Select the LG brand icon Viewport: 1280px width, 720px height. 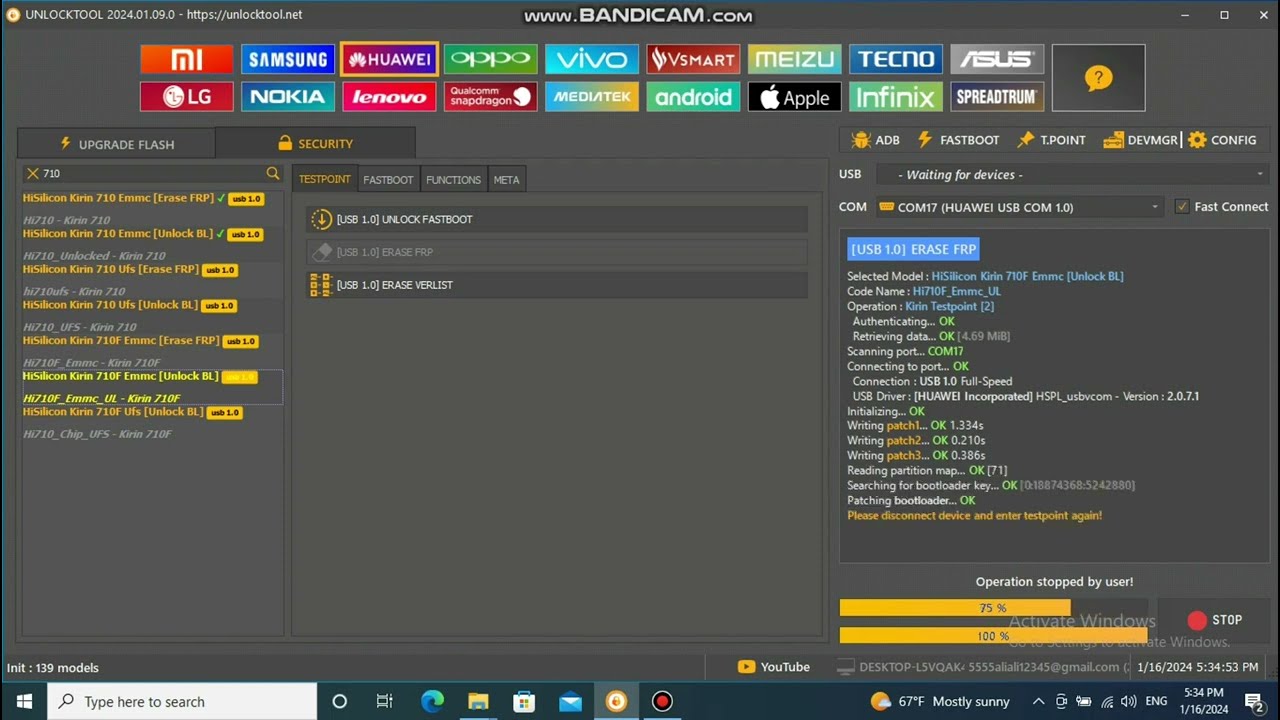coord(186,97)
